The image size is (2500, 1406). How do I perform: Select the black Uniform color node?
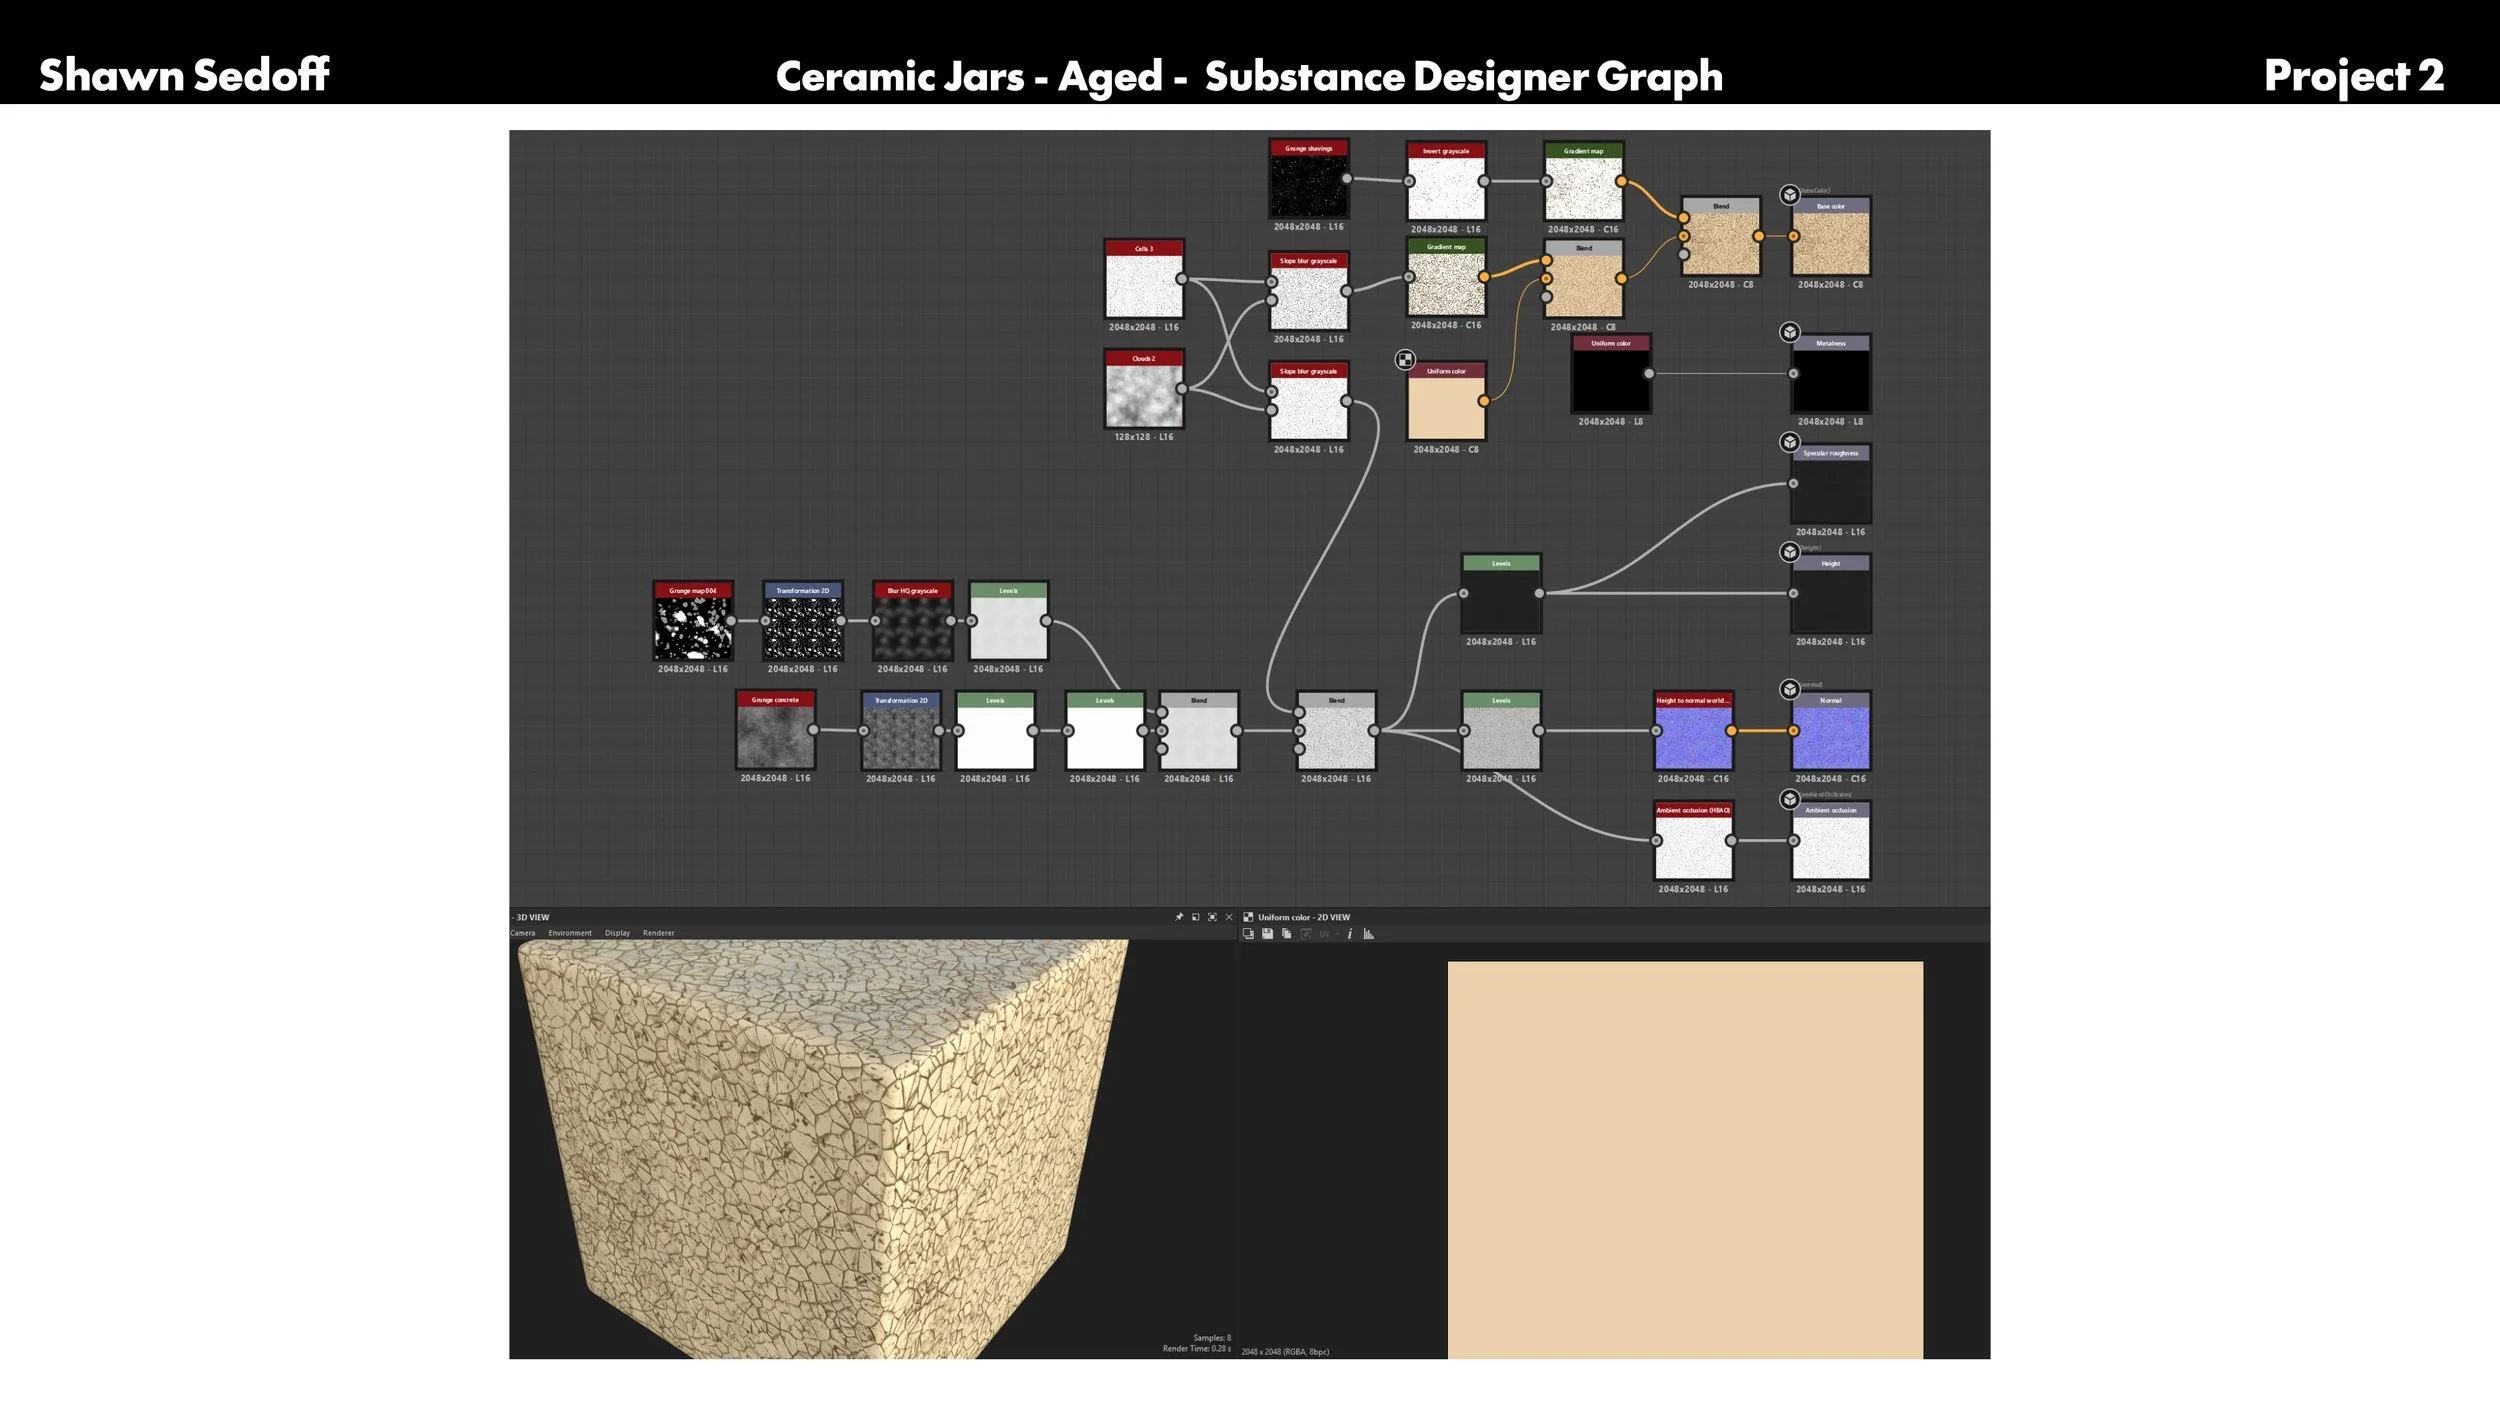[x=1611, y=373]
